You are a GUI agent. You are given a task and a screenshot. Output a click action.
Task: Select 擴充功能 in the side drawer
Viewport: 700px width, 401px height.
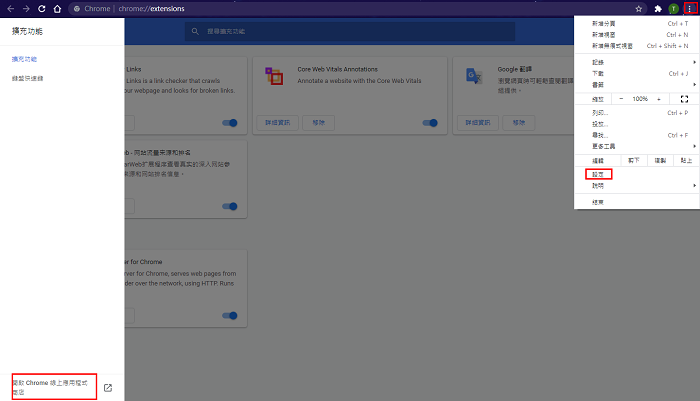pyautogui.click(x=24, y=59)
